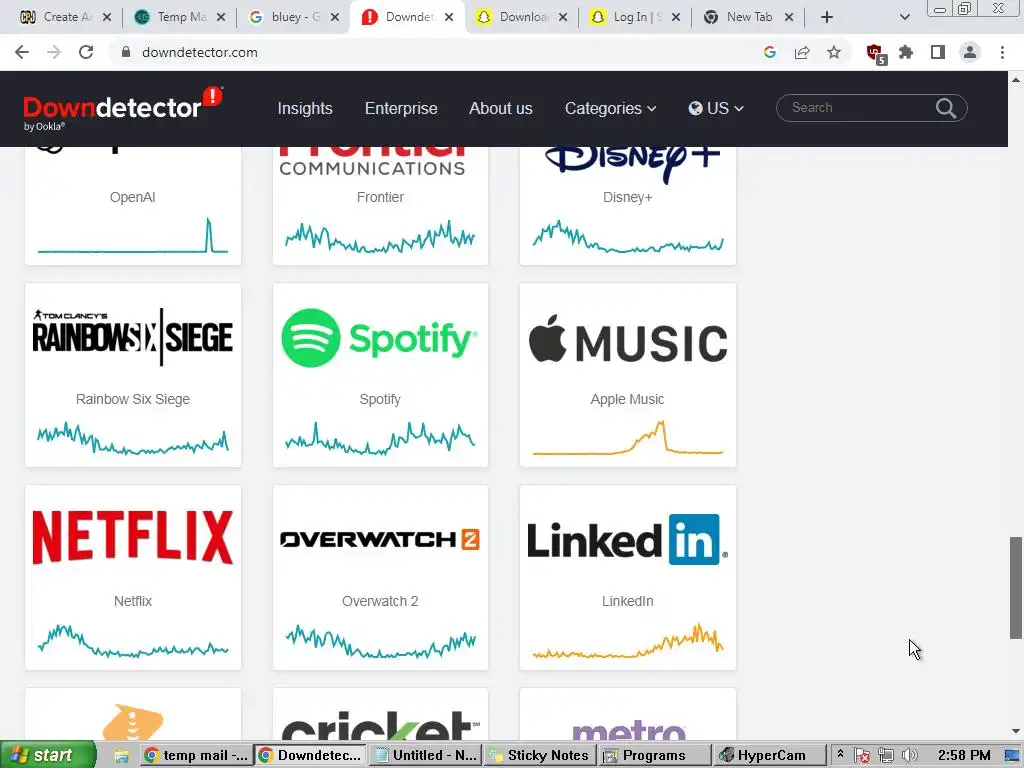Image resolution: width=1024 pixels, height=768 pixels.
Task: Open the Disney+ outage card
Action: pos(628,206)
